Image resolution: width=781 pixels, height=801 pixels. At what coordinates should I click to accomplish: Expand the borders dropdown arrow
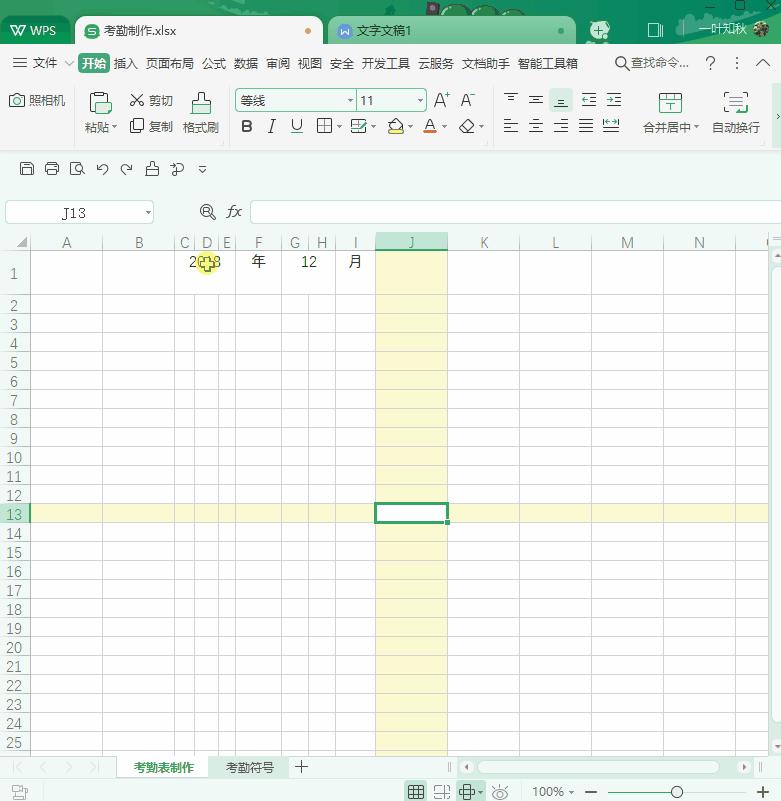click(x=339, y=126)
